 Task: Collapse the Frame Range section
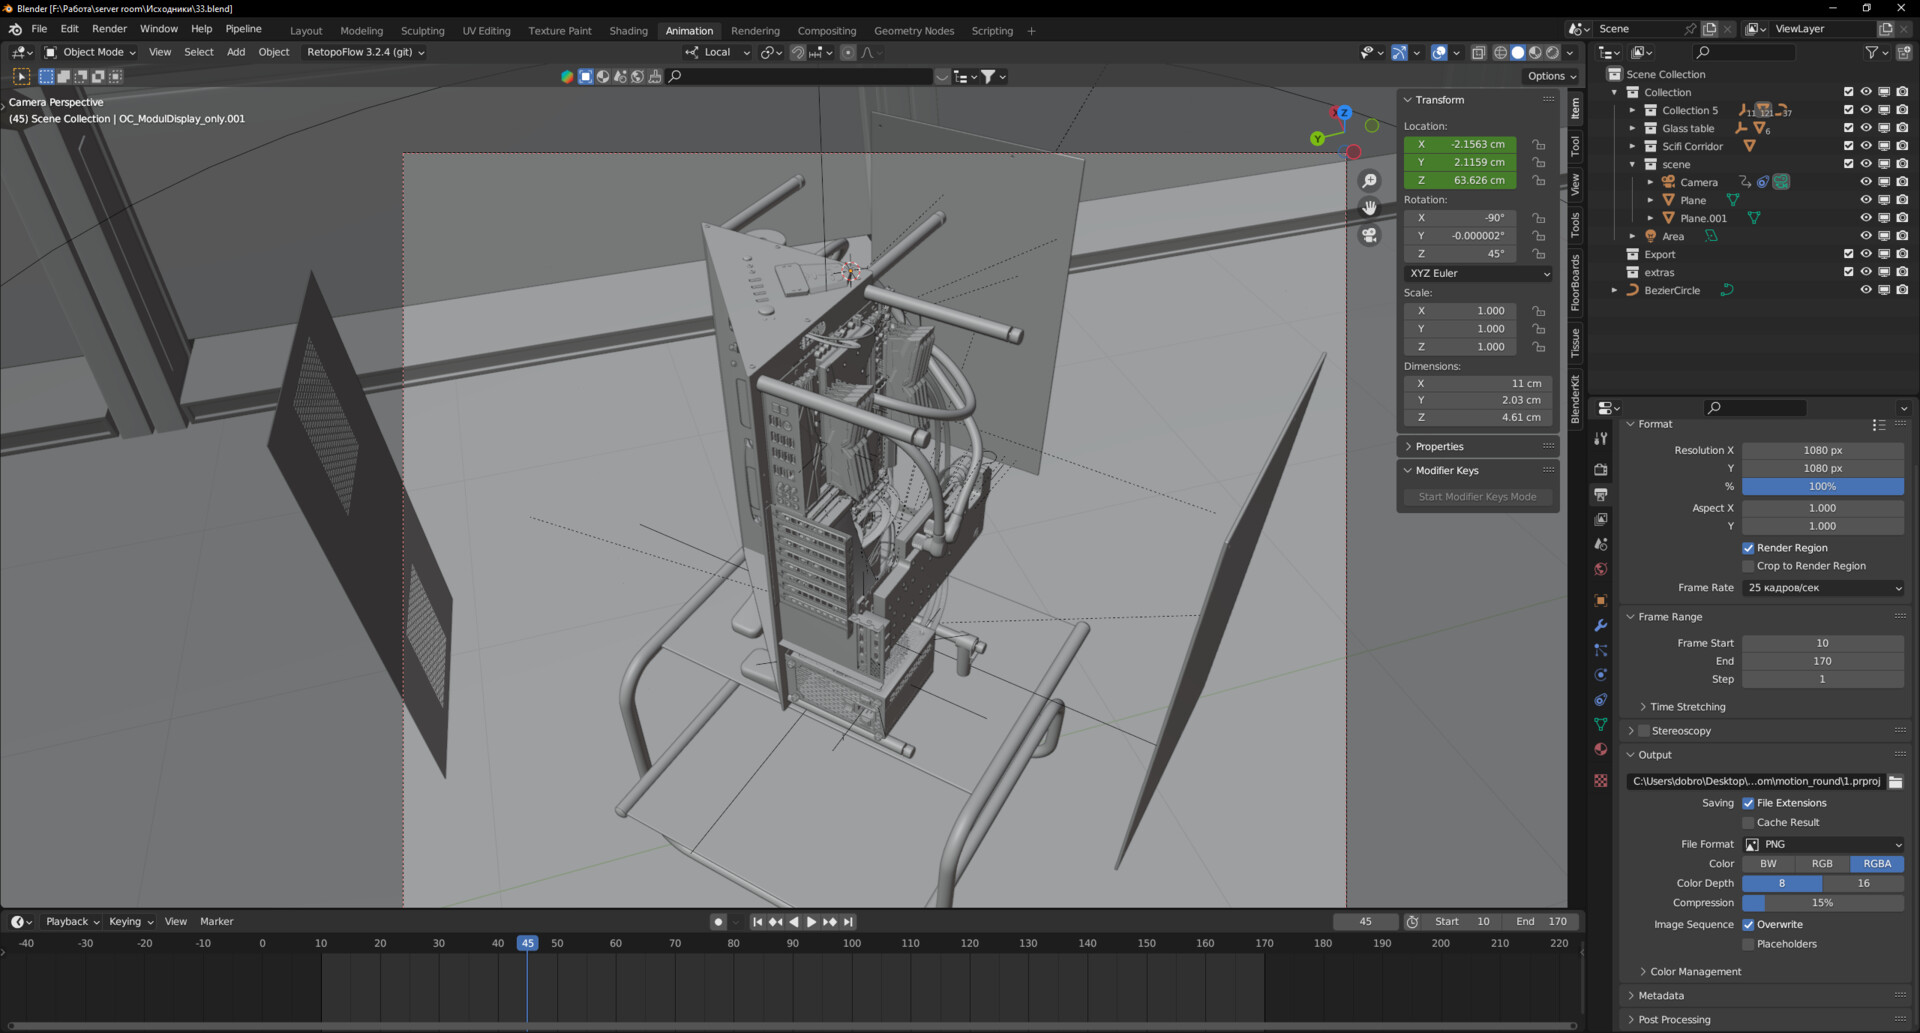[x=1631, y=616]
